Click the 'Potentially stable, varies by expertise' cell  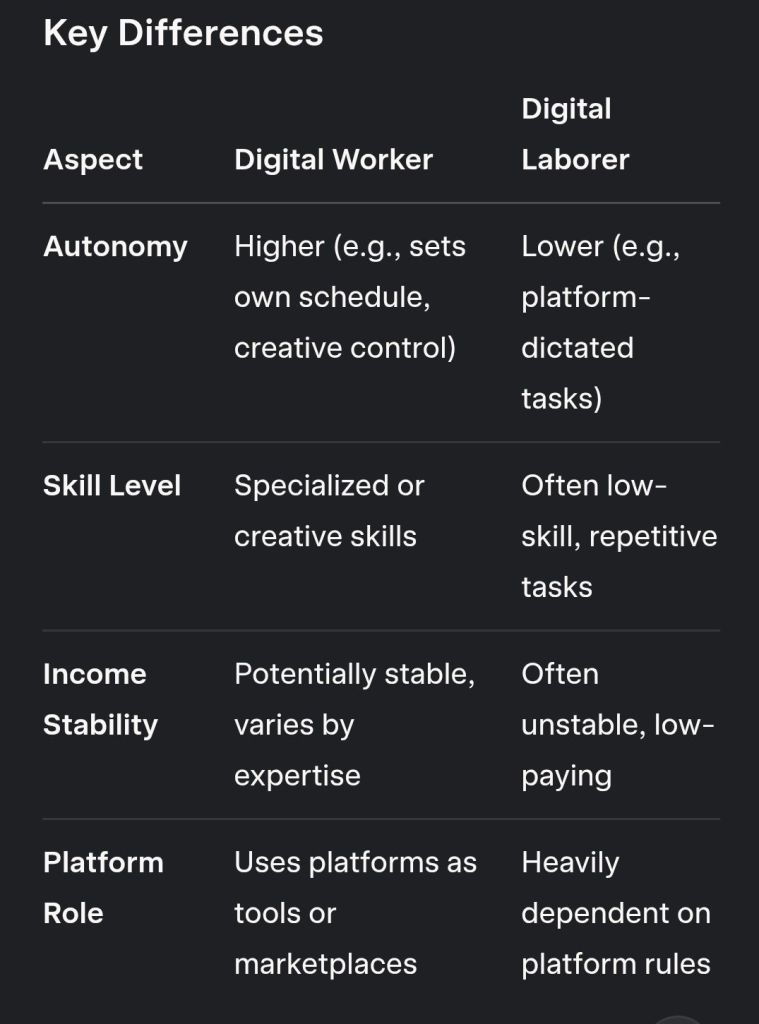point(353,724)
